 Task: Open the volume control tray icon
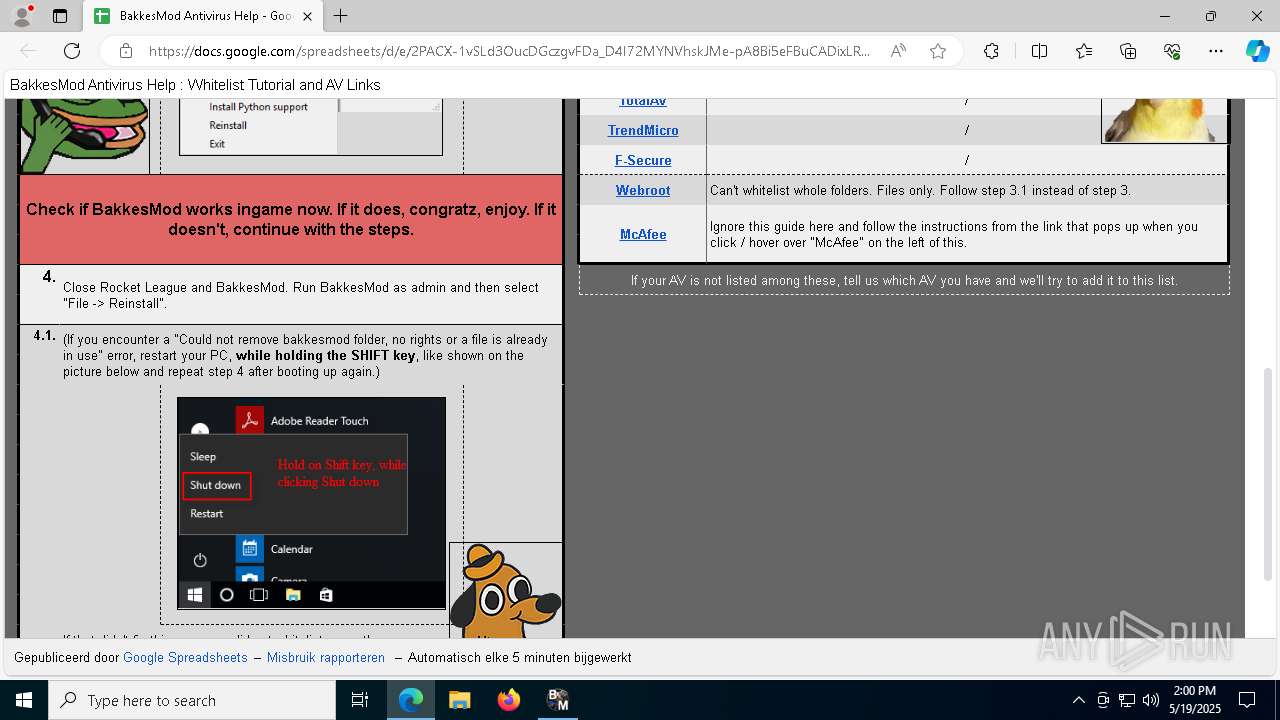click(1151, 700)
